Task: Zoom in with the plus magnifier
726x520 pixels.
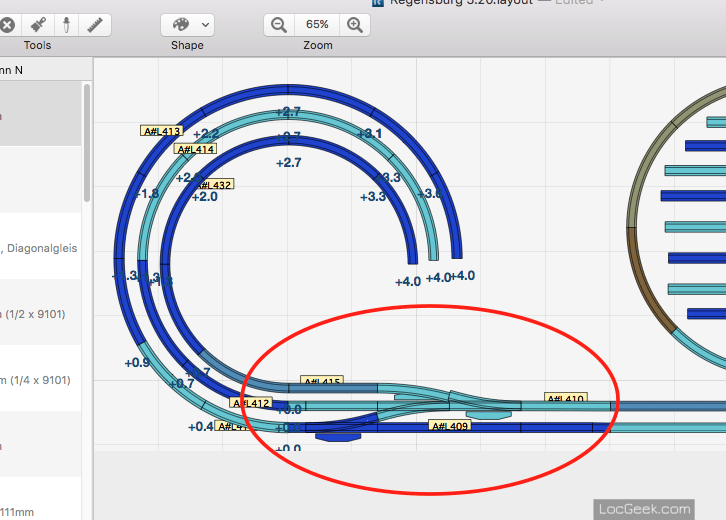Action: click(355, 25)
